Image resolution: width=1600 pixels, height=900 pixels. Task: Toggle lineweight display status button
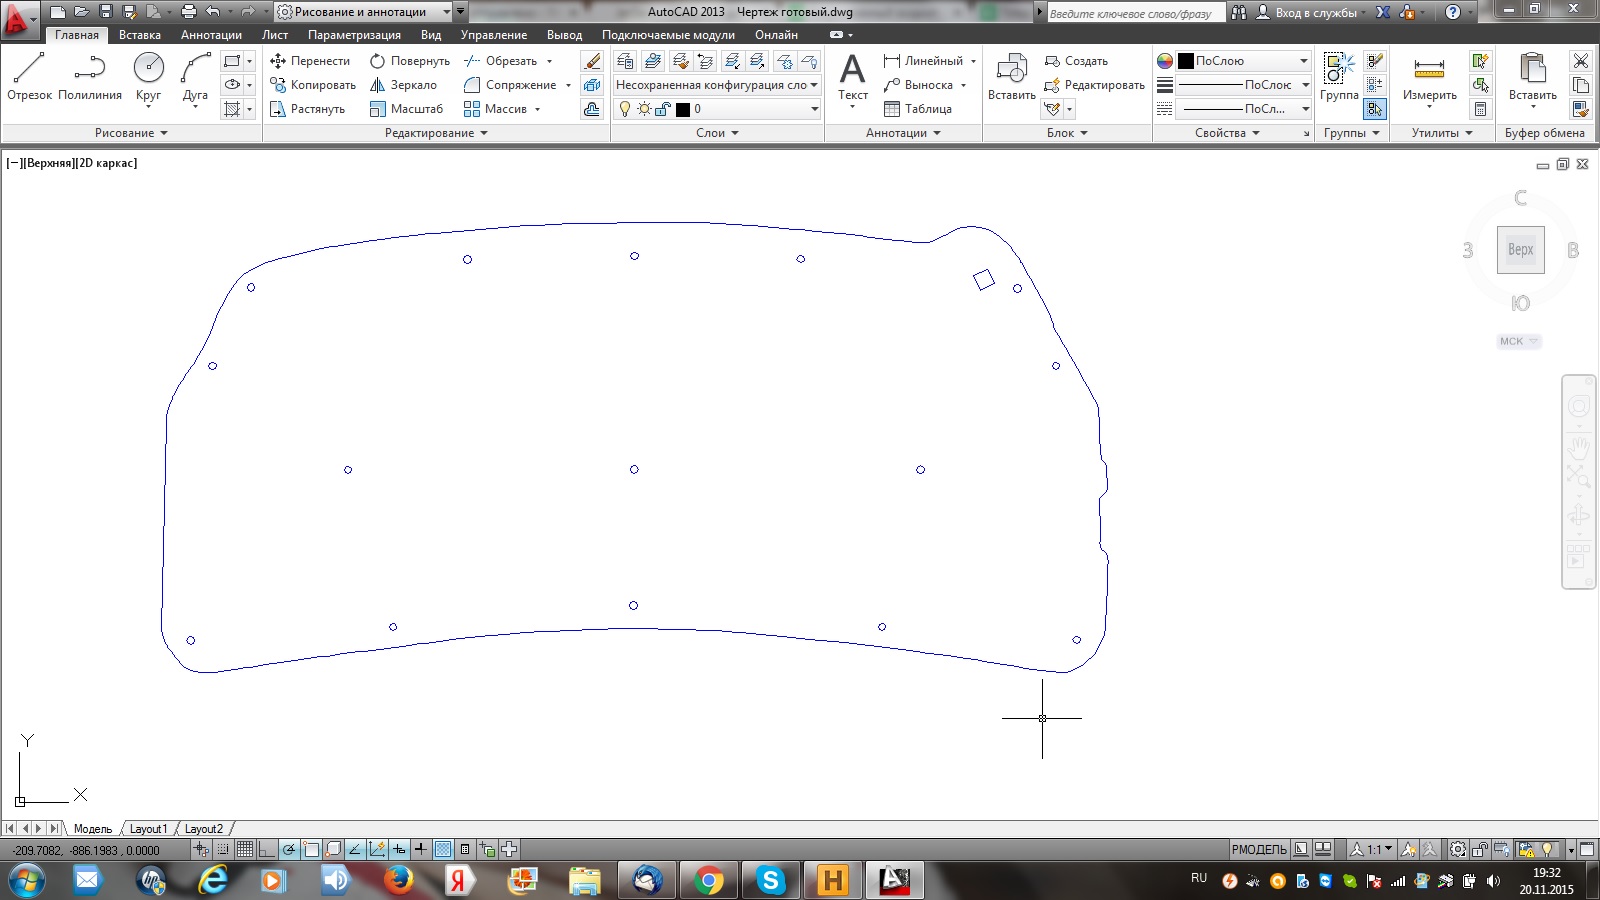(x=421, y=850)
